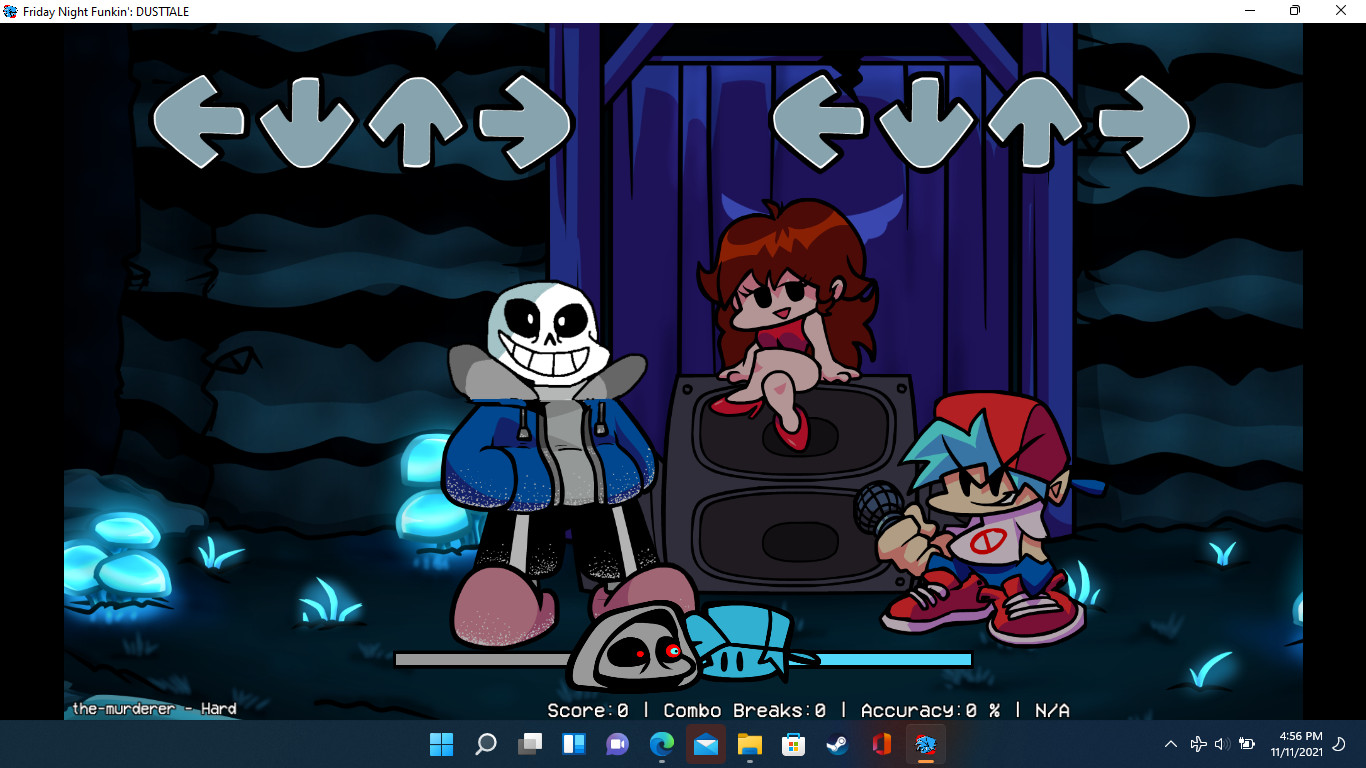Click the cyan health bar
Image resolution: width=1366 pixels, height=768 pixels.
coord(900,660)
